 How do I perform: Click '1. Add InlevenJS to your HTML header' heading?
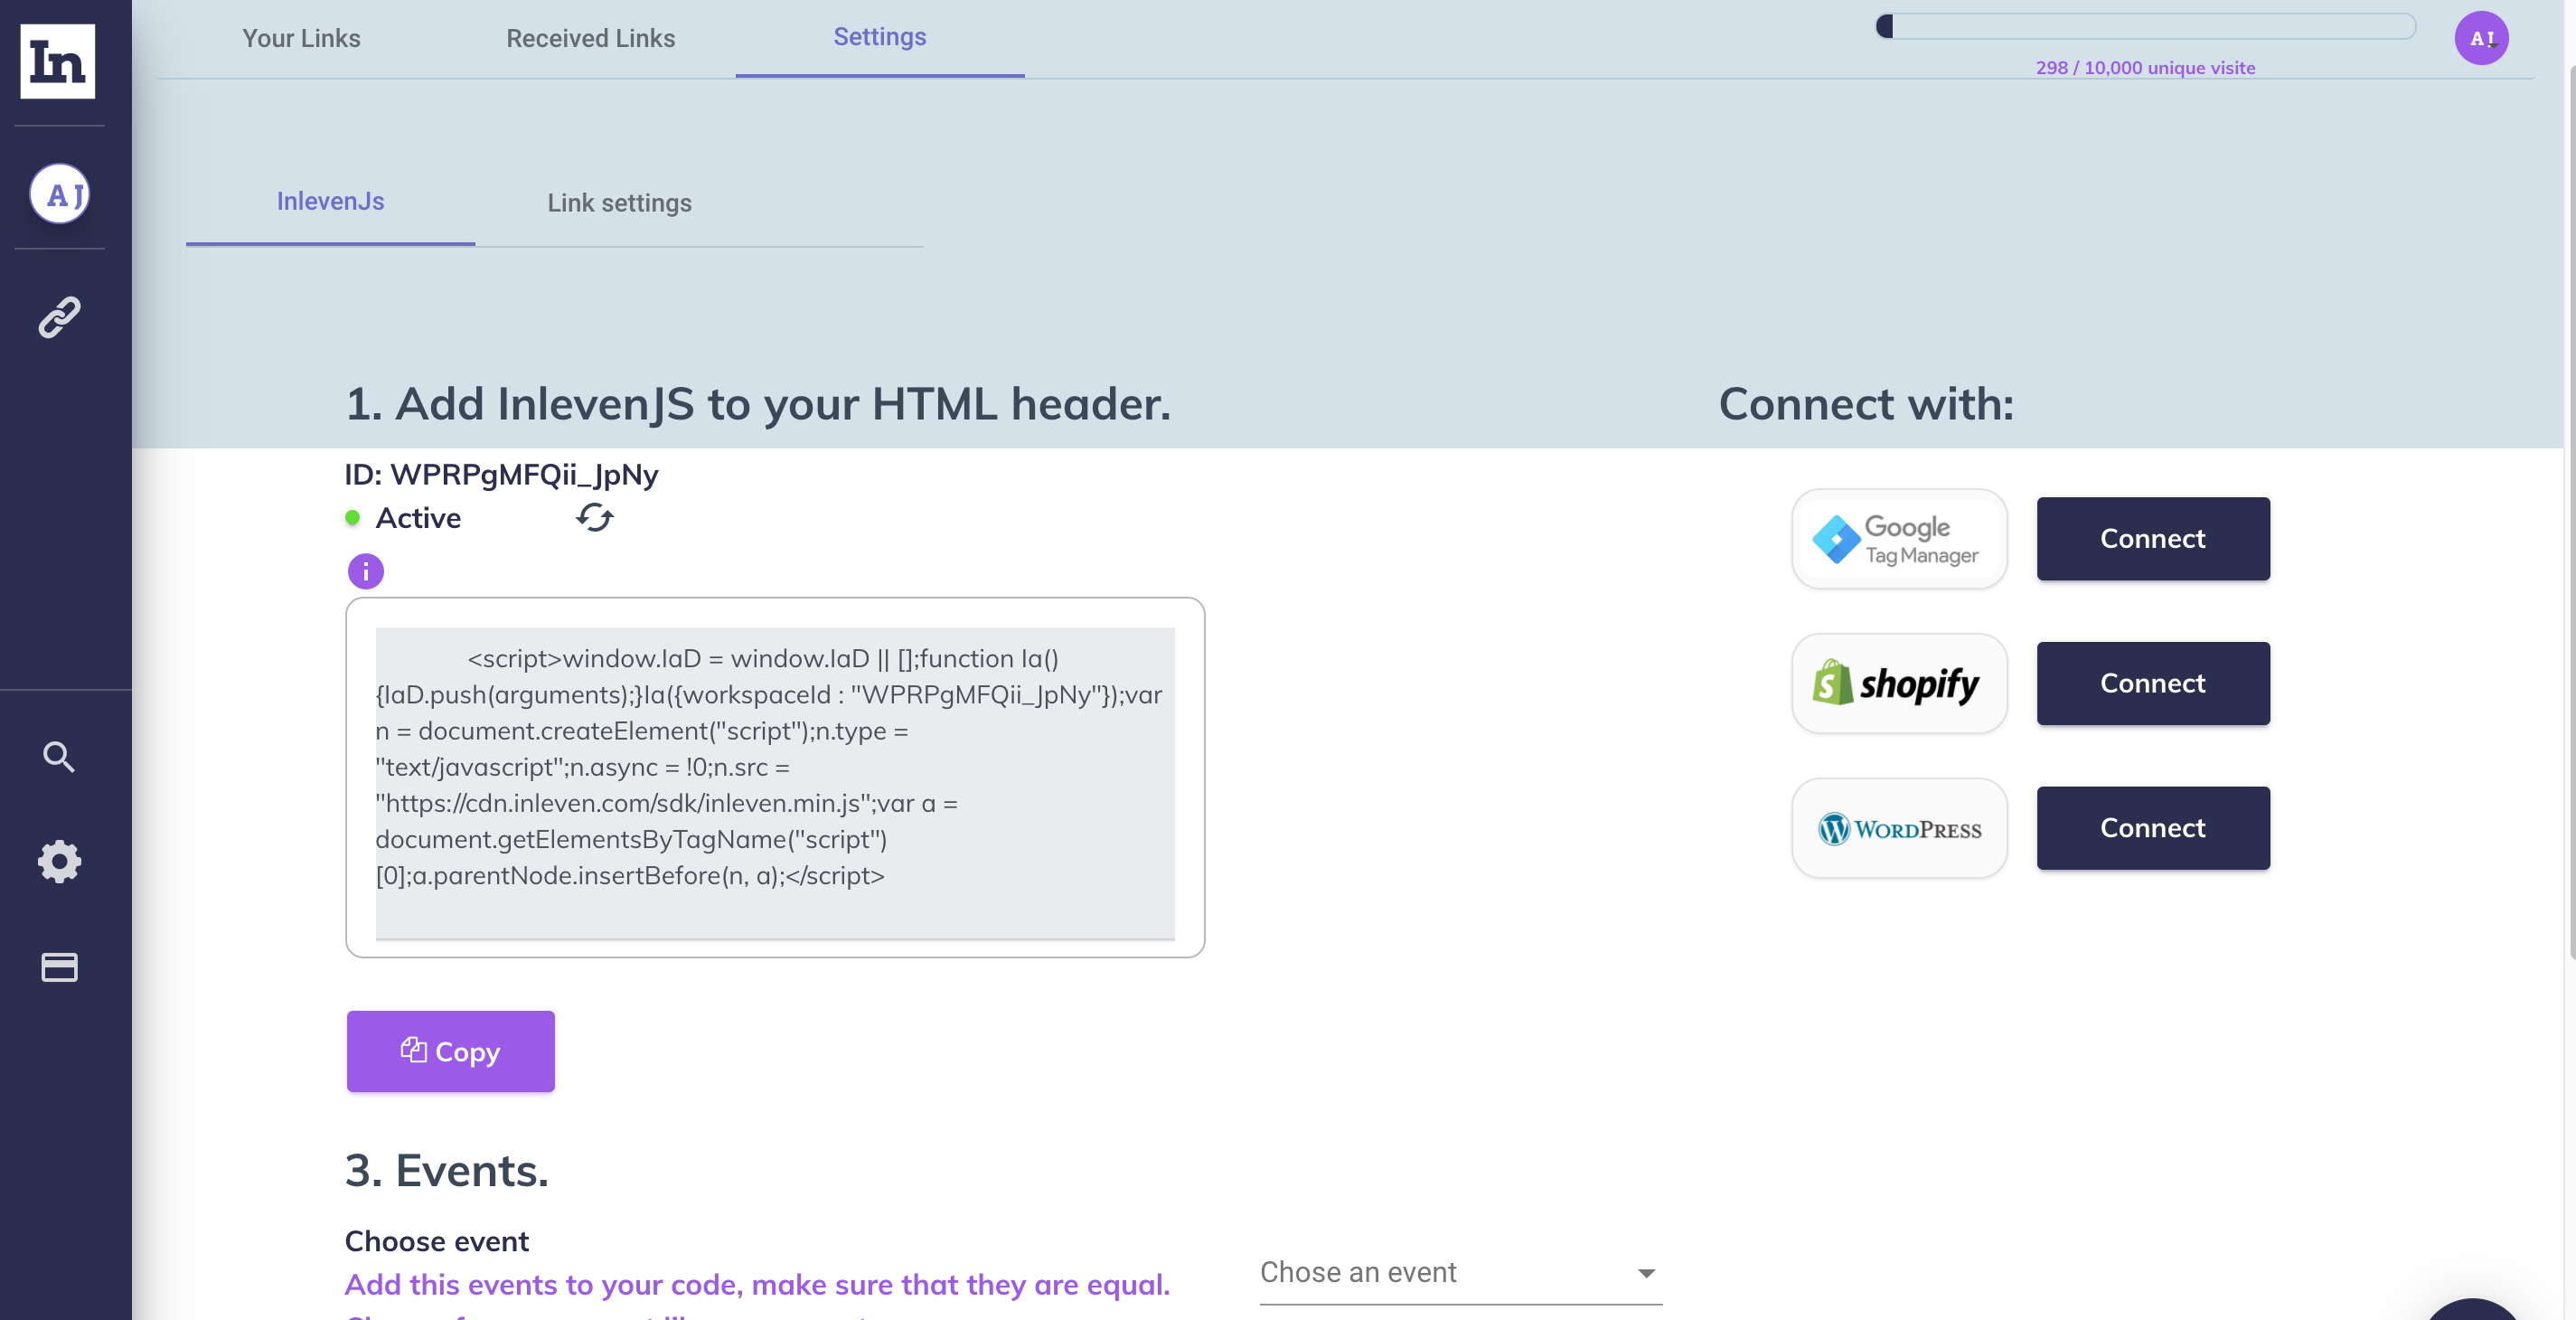758,404
